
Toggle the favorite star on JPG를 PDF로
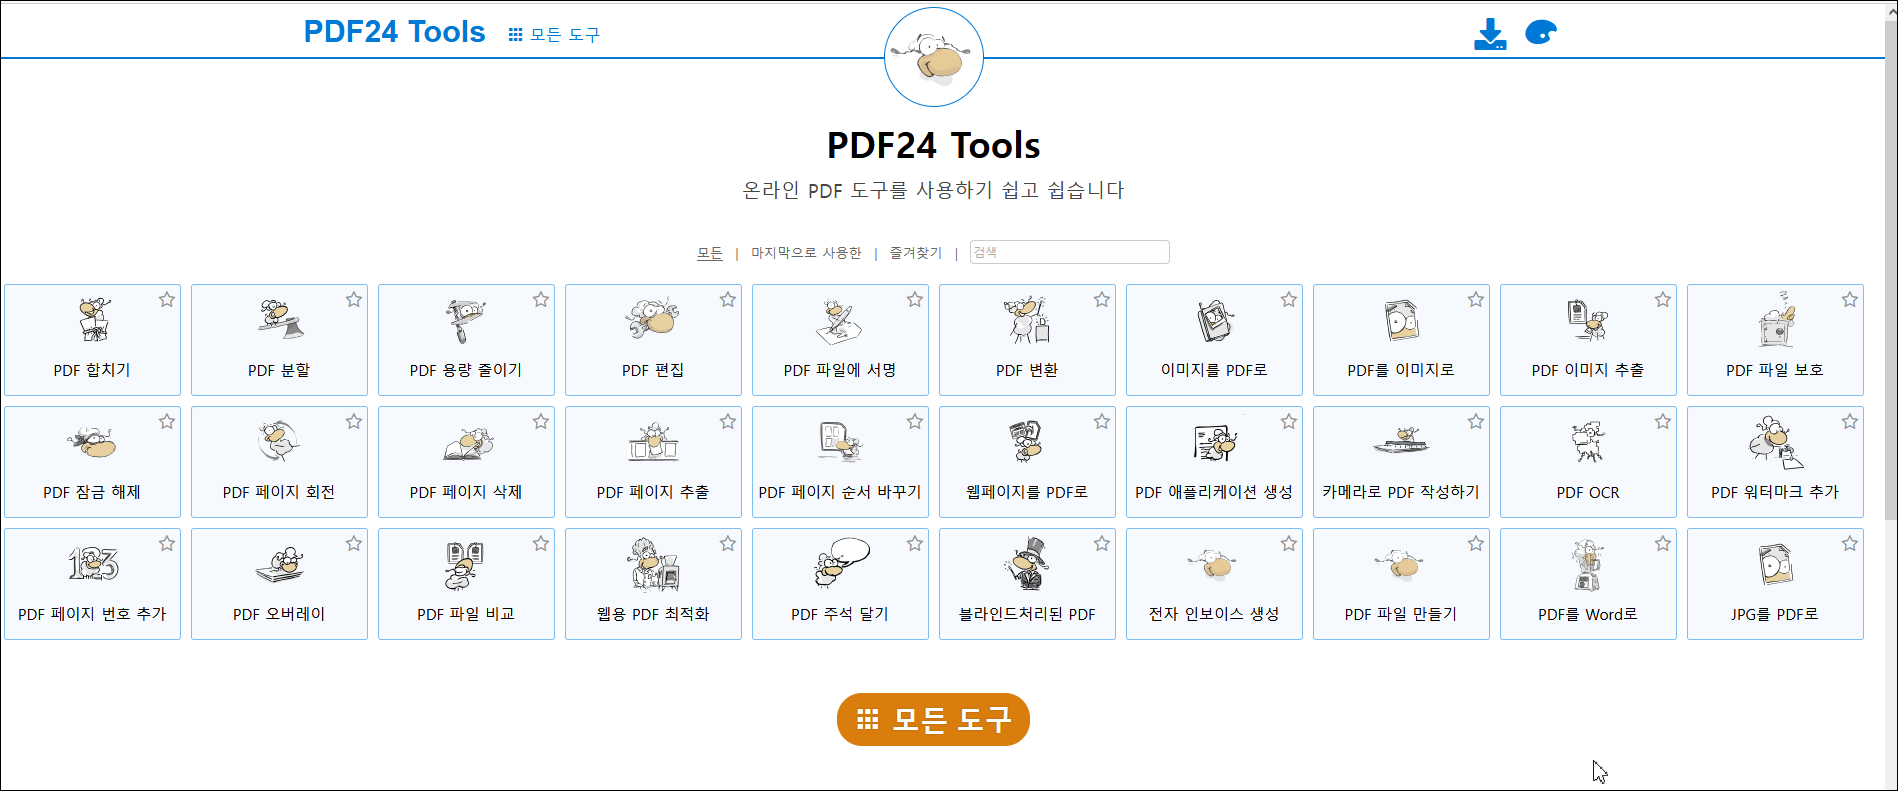point(1850,543)
